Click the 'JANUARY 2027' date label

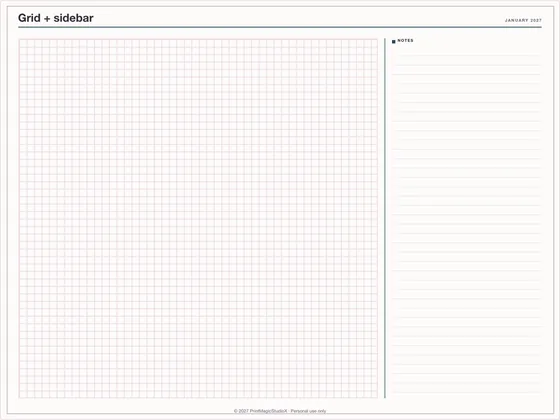[x=523, y=20]
